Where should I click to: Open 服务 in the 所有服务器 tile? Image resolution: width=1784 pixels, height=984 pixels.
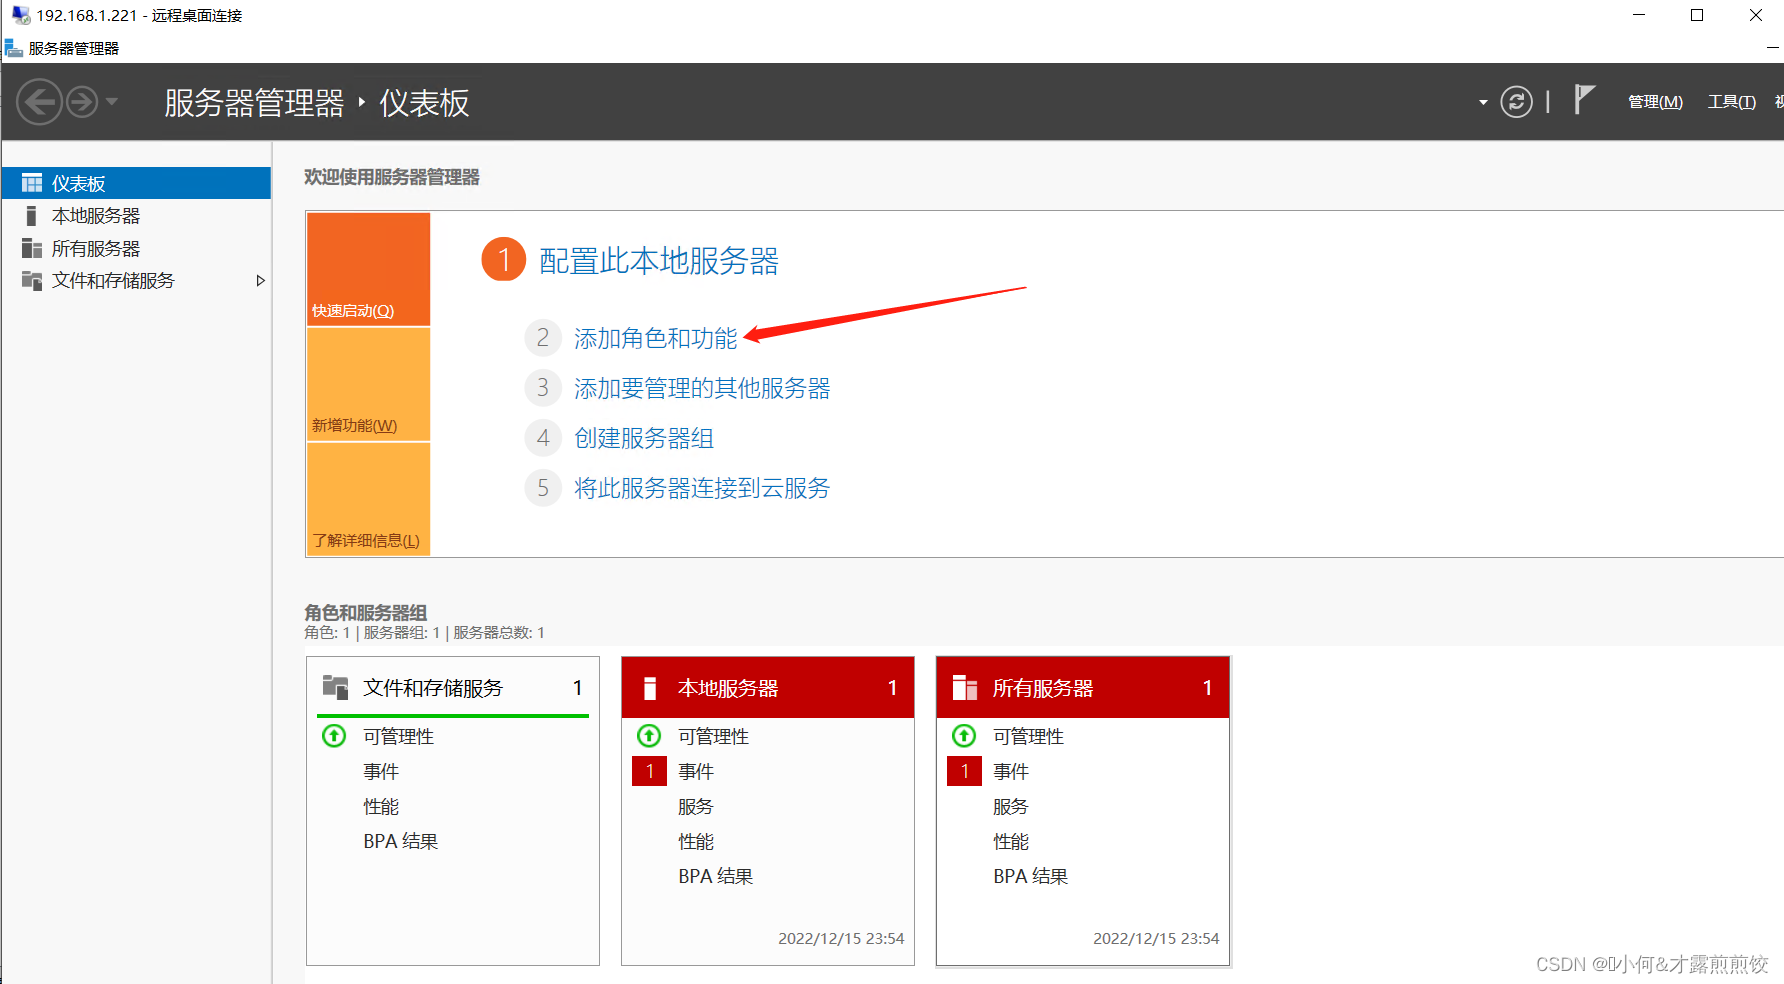tap(1011, 807)
